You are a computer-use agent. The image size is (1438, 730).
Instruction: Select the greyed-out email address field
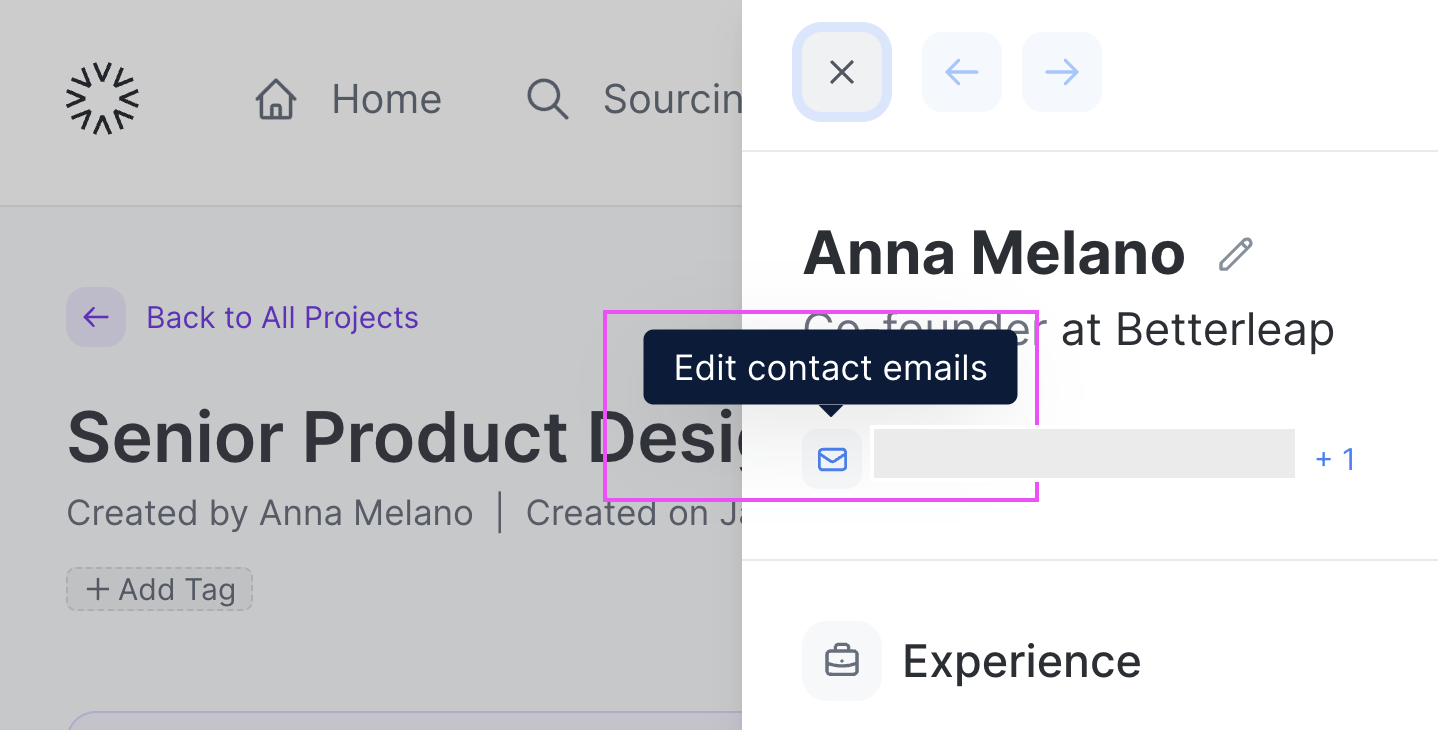click(x=1084, y=454)
